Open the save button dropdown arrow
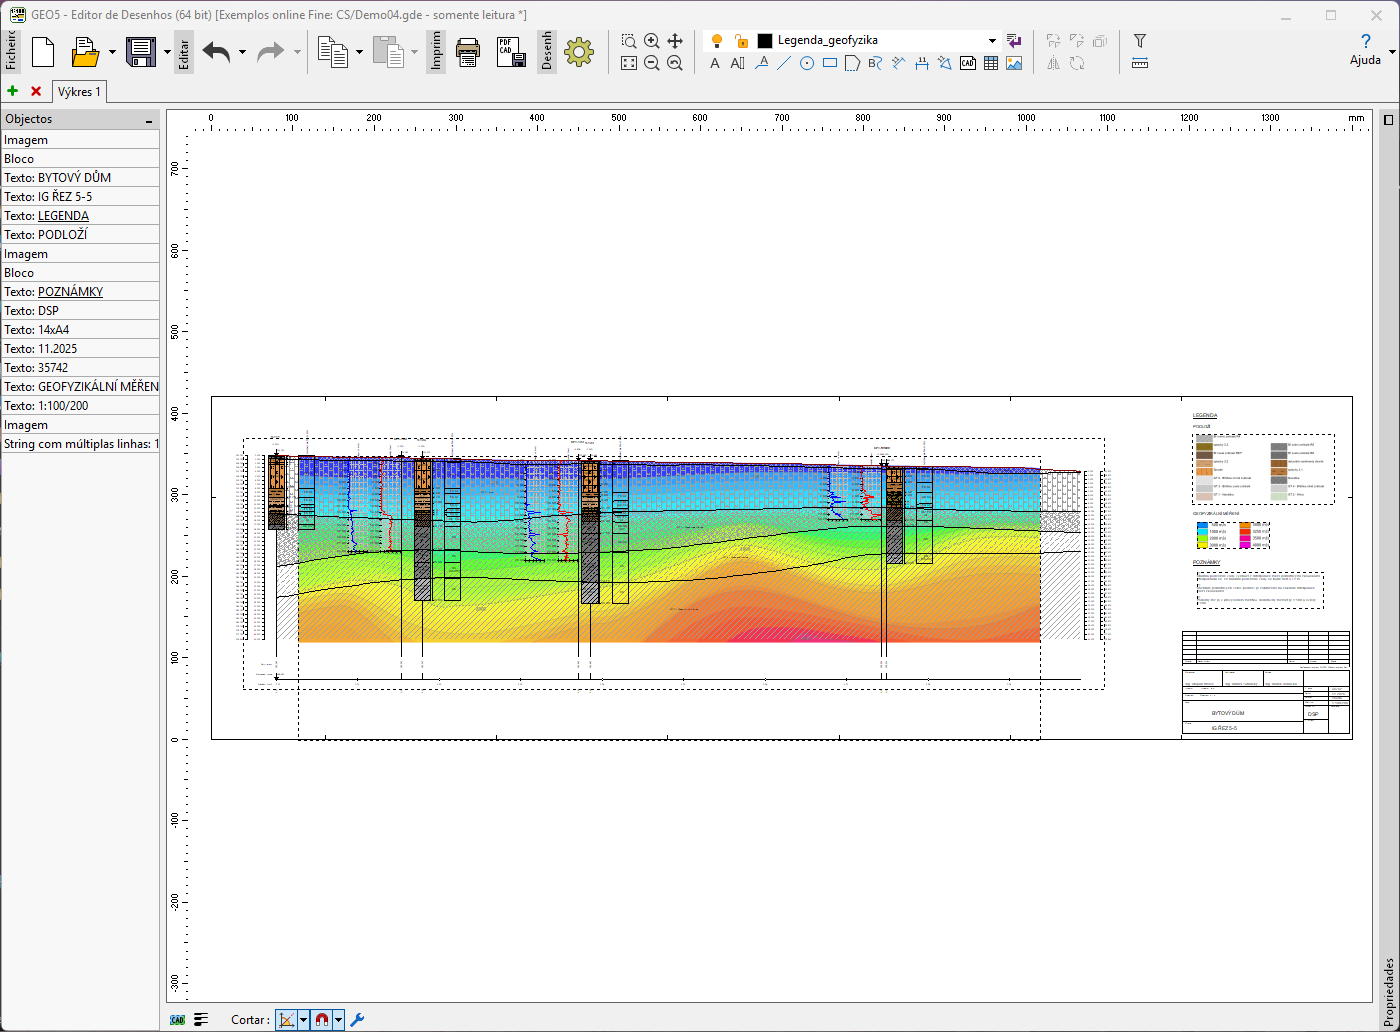 click(167, 52)
